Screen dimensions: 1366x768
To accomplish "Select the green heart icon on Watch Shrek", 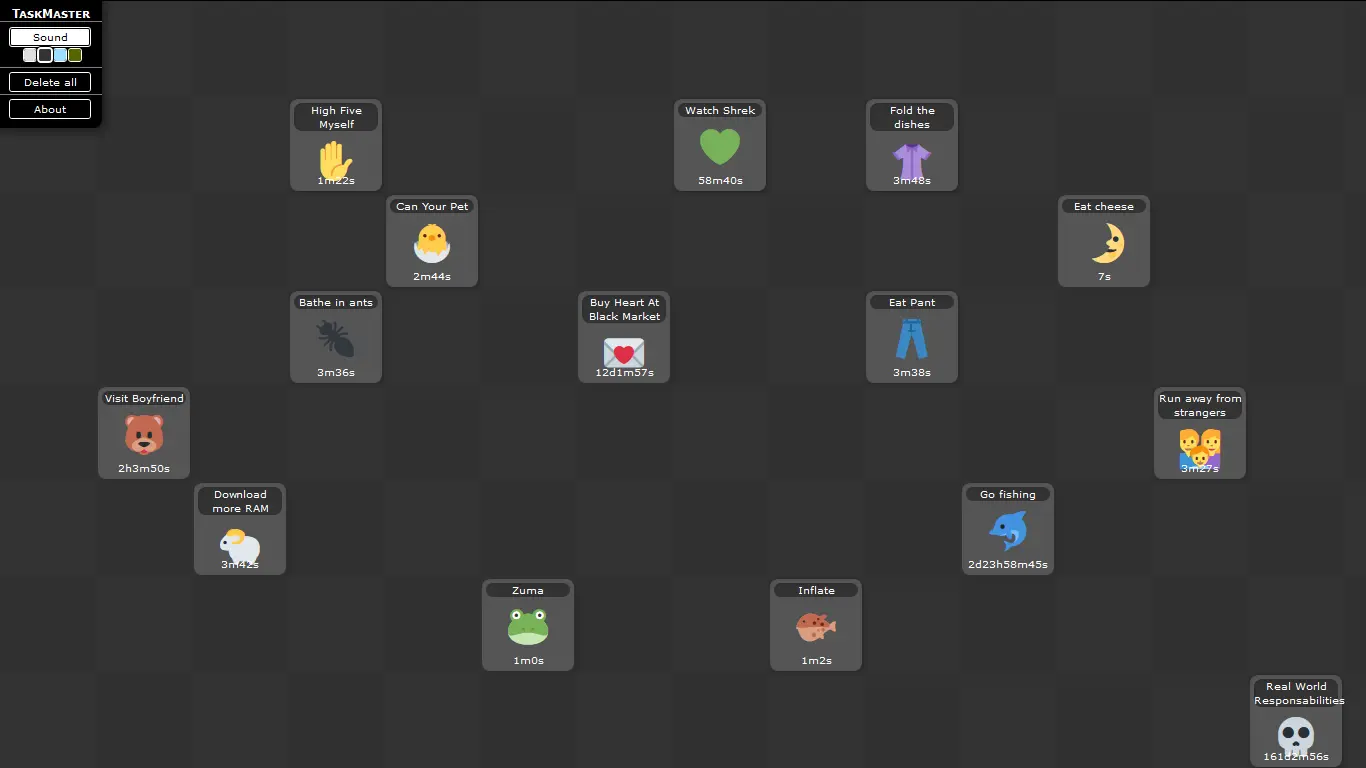I will click(x=720, y=147).
